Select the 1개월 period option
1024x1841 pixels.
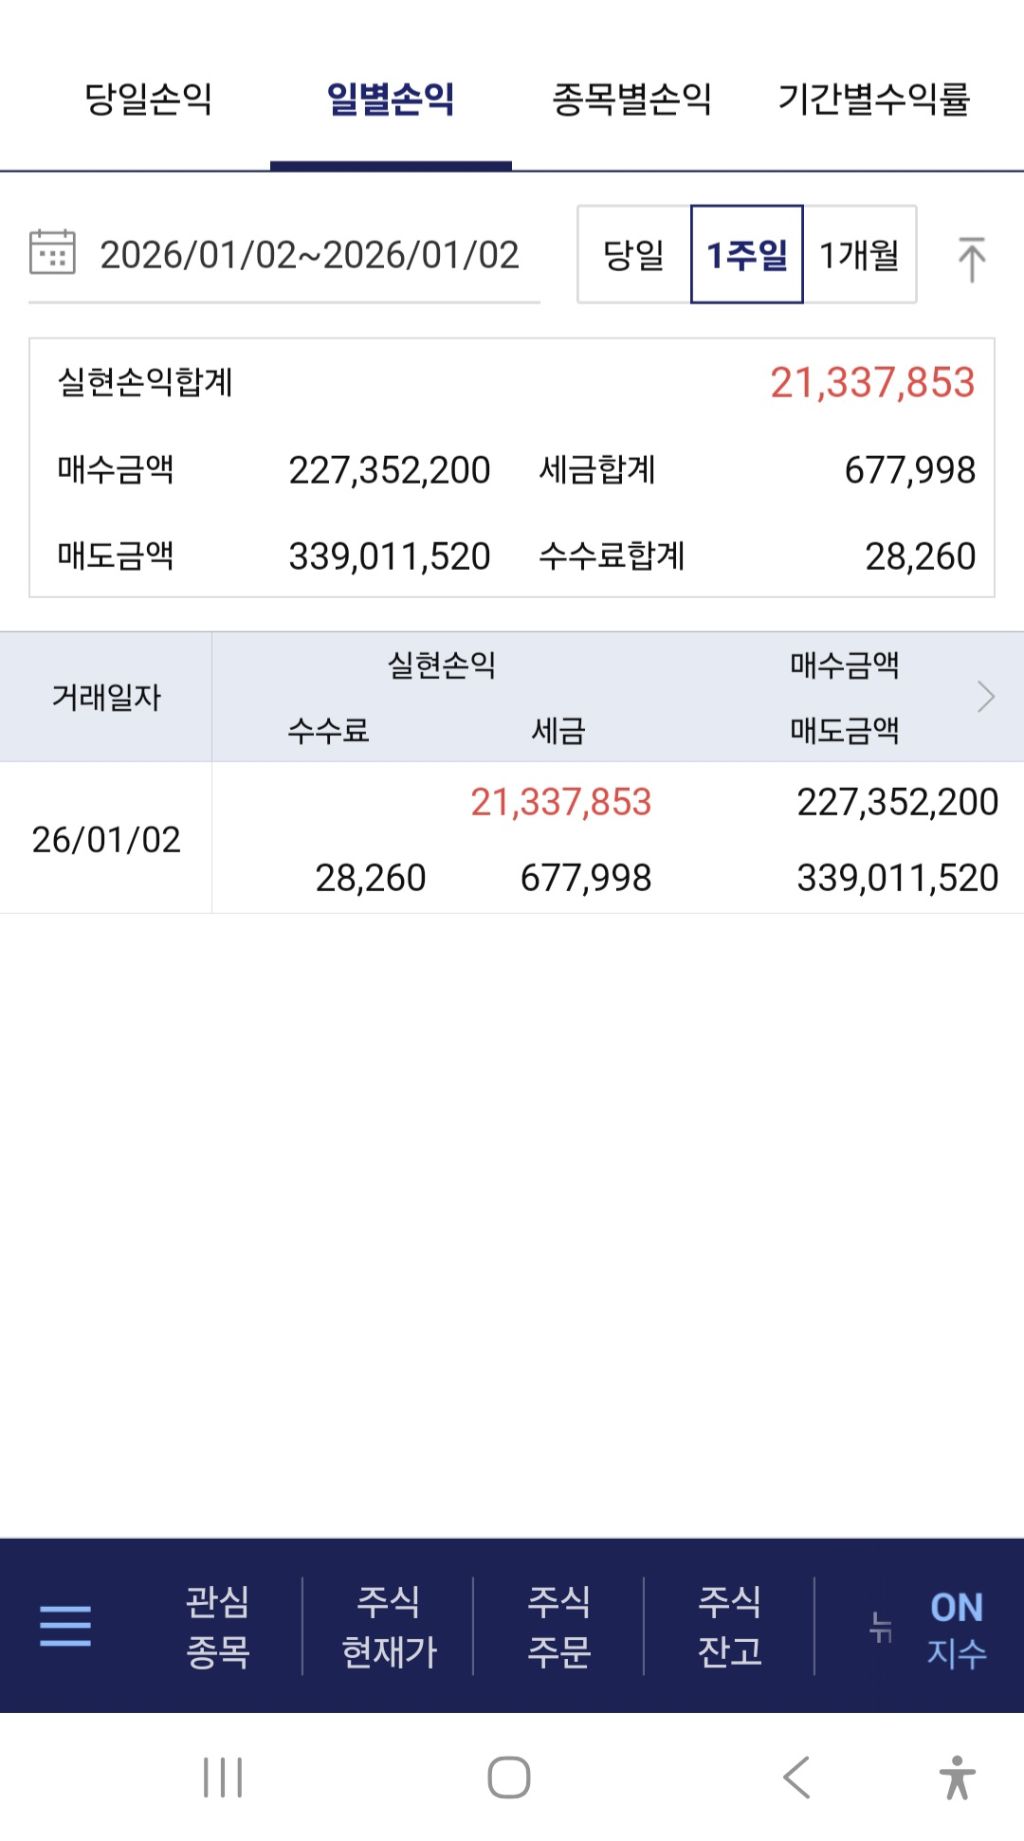click(860, 255)
